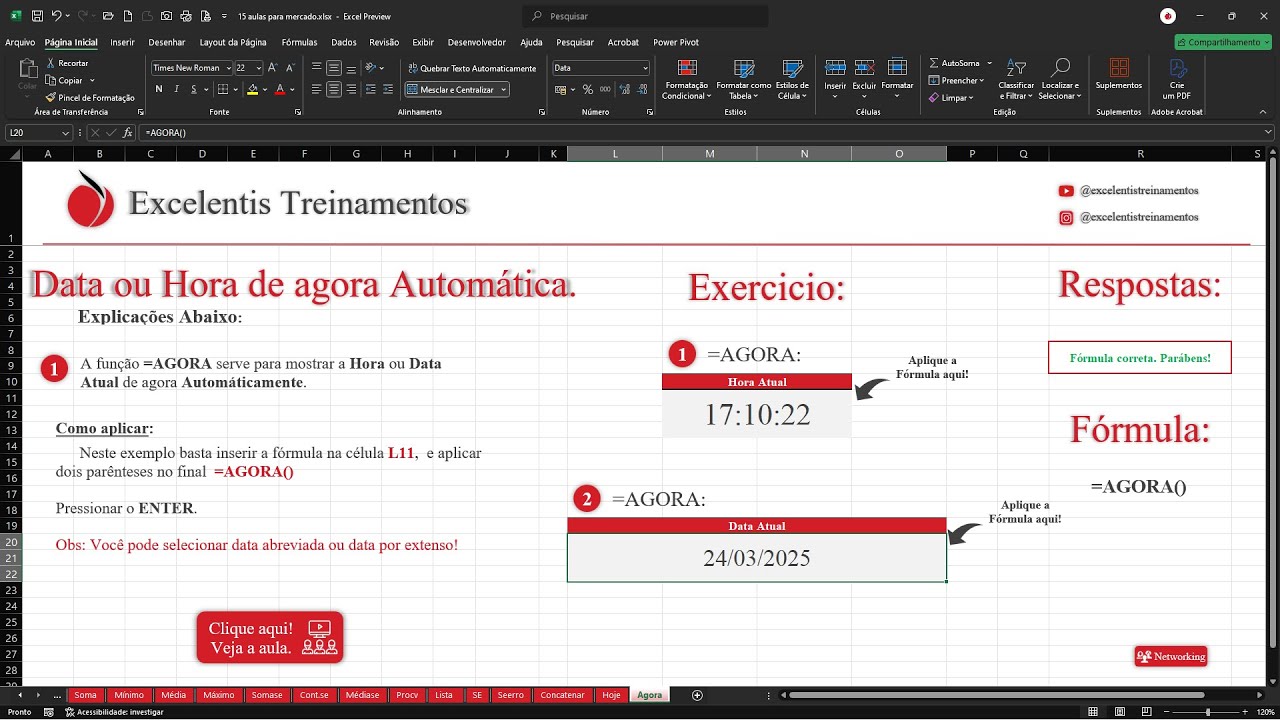
Task: Open the Arquivo menu
Action: point(20,43)
